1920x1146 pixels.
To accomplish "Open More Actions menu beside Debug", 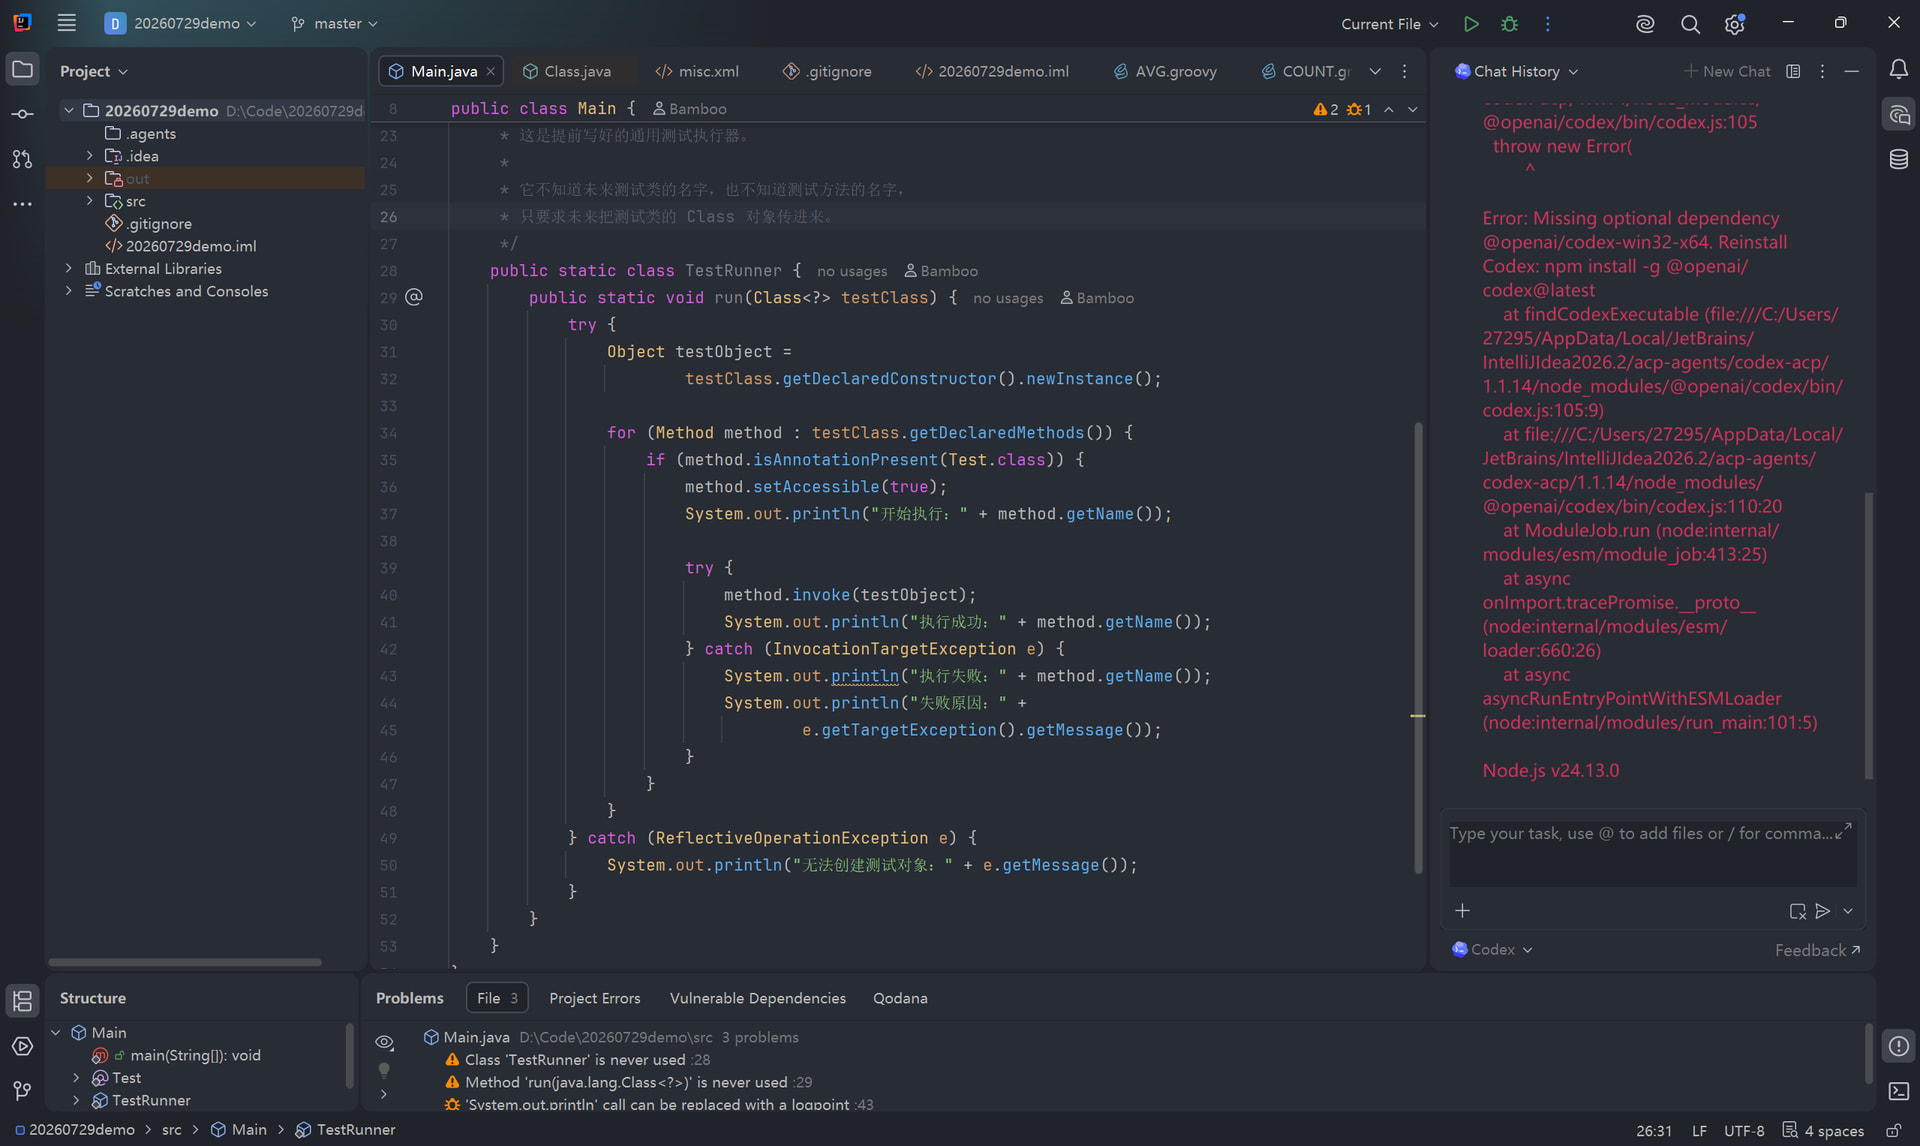I will [1547, 24].
